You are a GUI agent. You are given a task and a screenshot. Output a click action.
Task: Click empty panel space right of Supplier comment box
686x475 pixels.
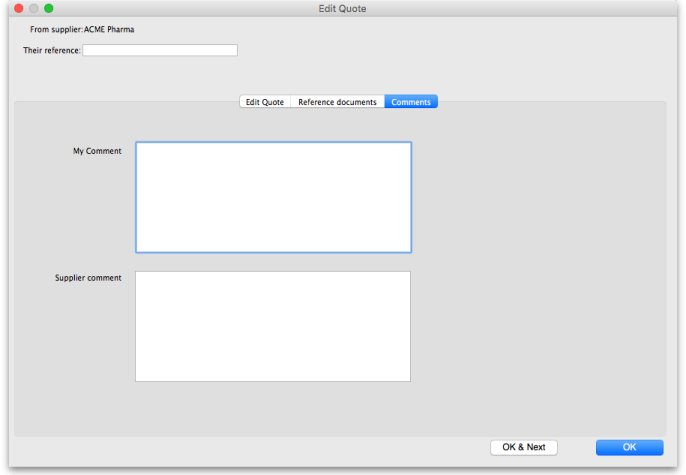coord(540,326)
